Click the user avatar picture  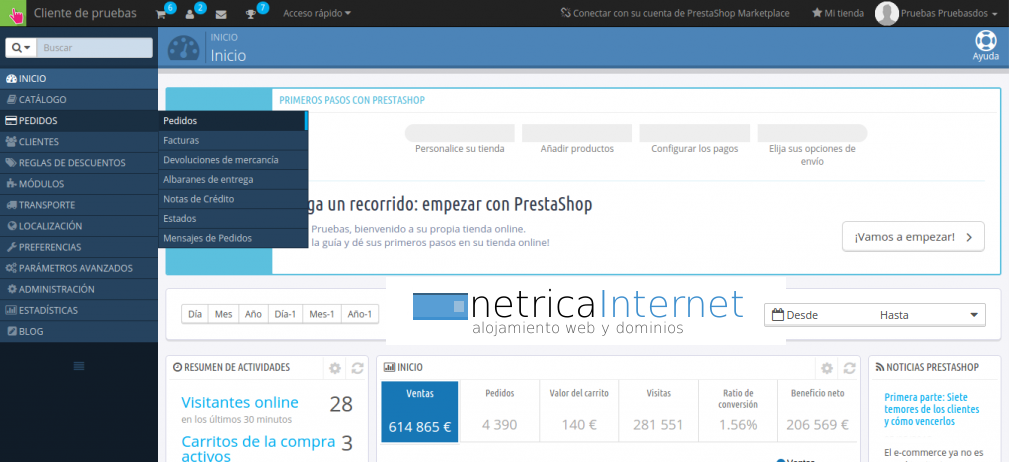click(x=886, y=13)
